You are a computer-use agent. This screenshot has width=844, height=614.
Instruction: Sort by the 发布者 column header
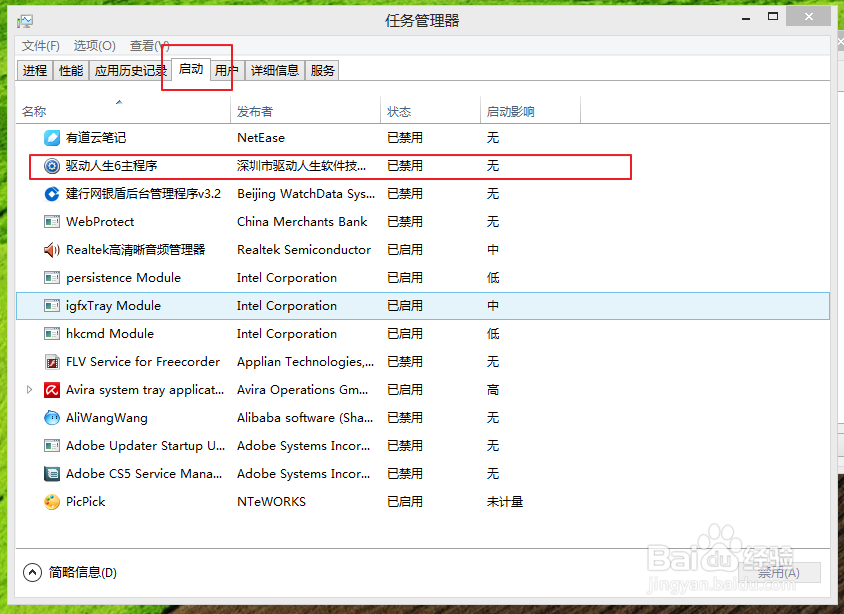click(x=306, y=111)
